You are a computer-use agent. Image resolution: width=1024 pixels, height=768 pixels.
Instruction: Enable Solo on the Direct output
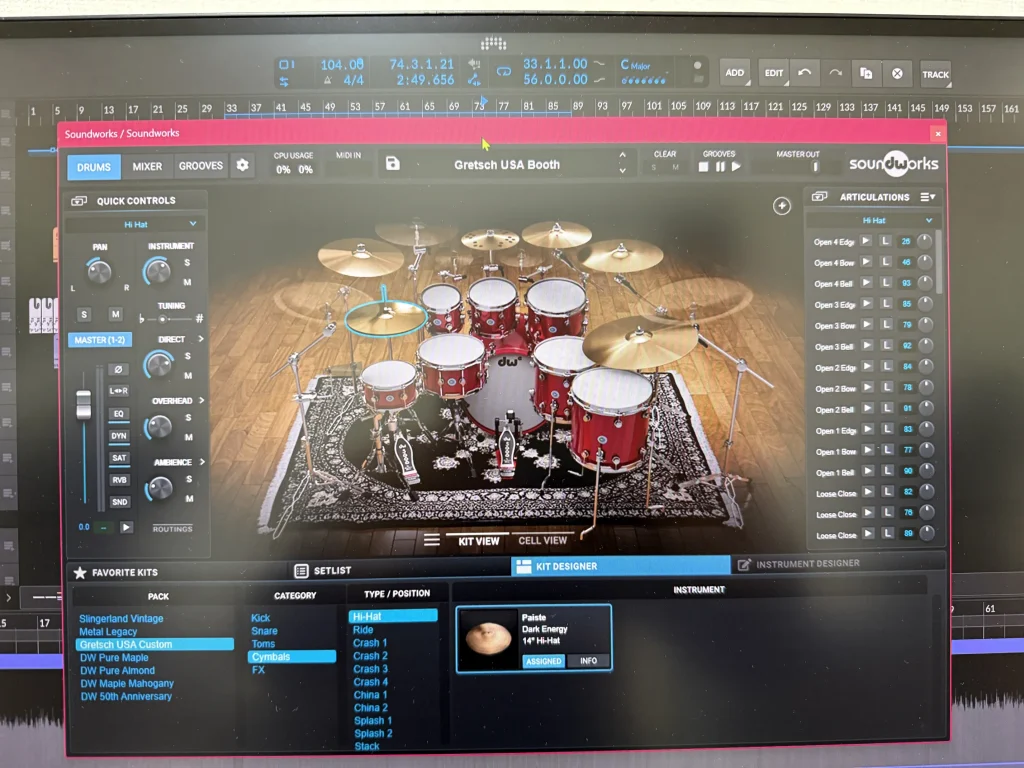(187, 354)
